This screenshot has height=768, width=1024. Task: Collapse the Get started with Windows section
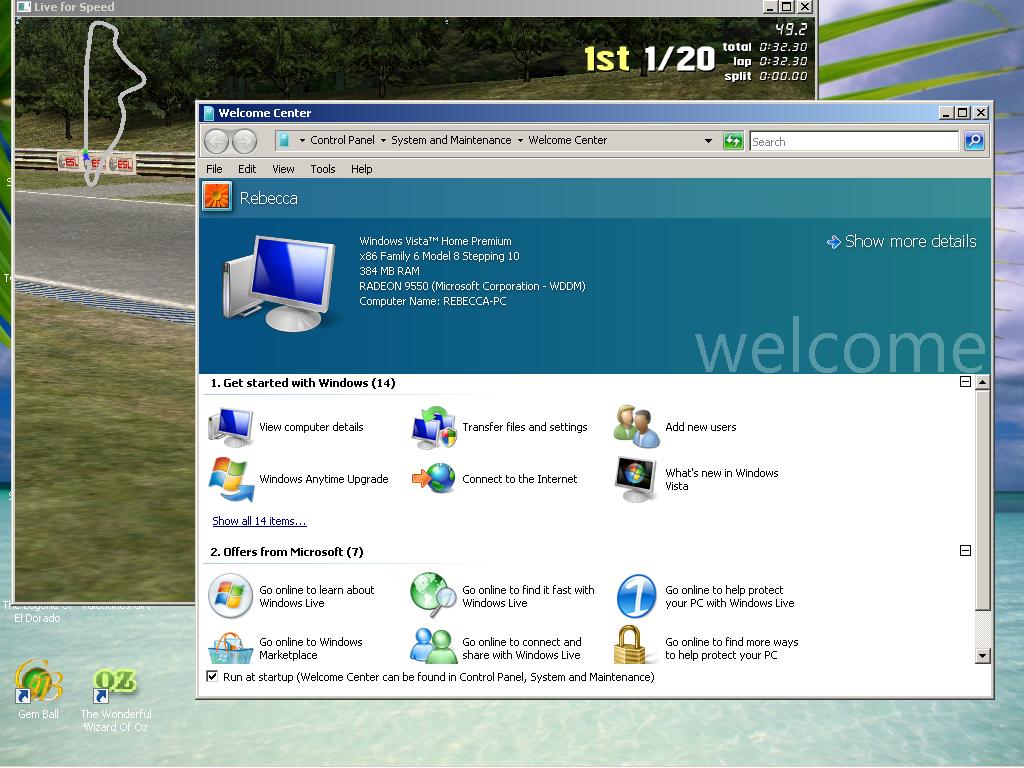(965, 382)
